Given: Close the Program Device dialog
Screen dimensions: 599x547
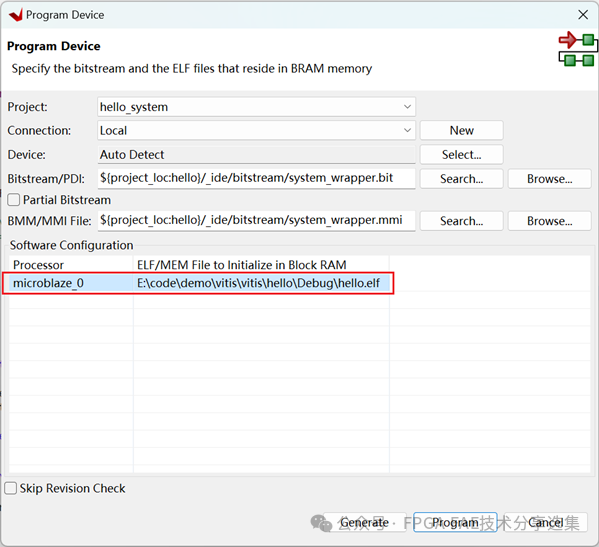Looking at the screenshot, I should tap(583, 15).
